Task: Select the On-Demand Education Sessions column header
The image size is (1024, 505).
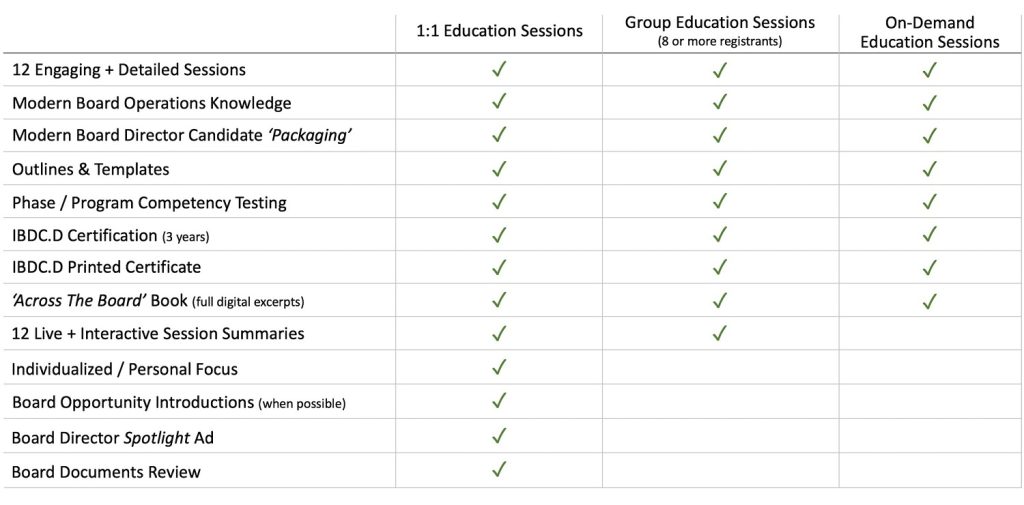Action: click(929, 31)
